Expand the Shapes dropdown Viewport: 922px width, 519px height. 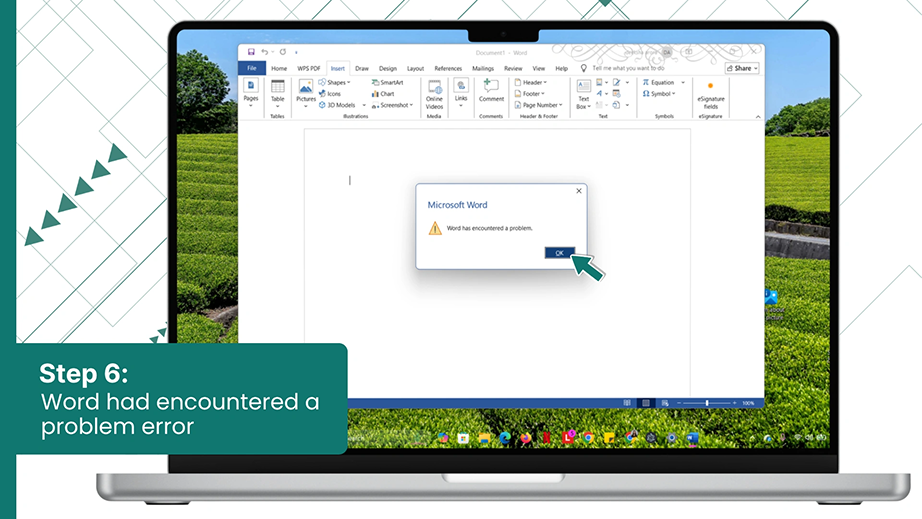pos(335,83)
